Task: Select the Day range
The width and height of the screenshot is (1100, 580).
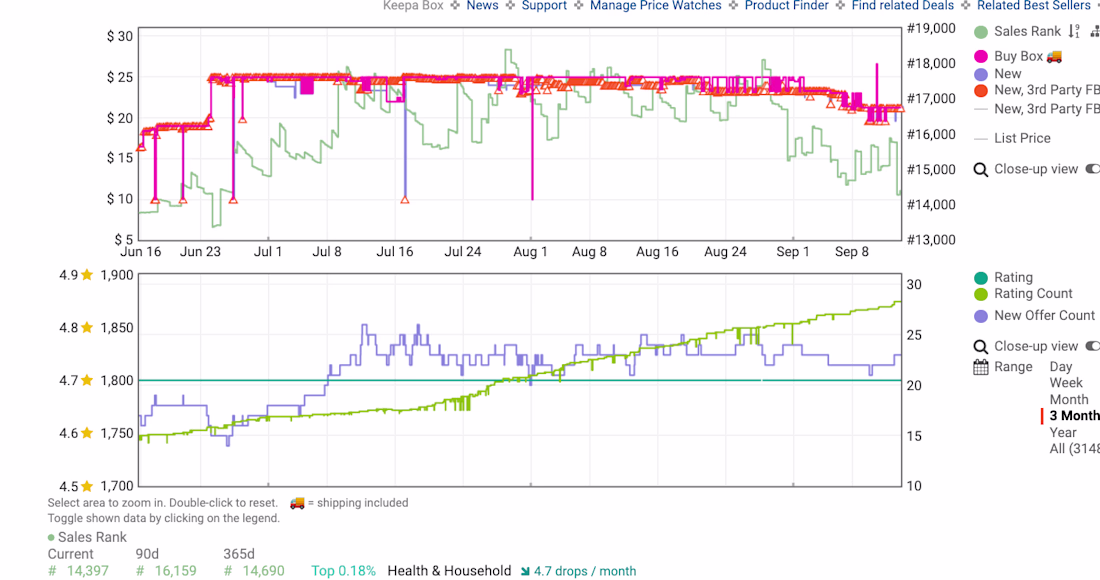Action: click(x=1061, y=367)
